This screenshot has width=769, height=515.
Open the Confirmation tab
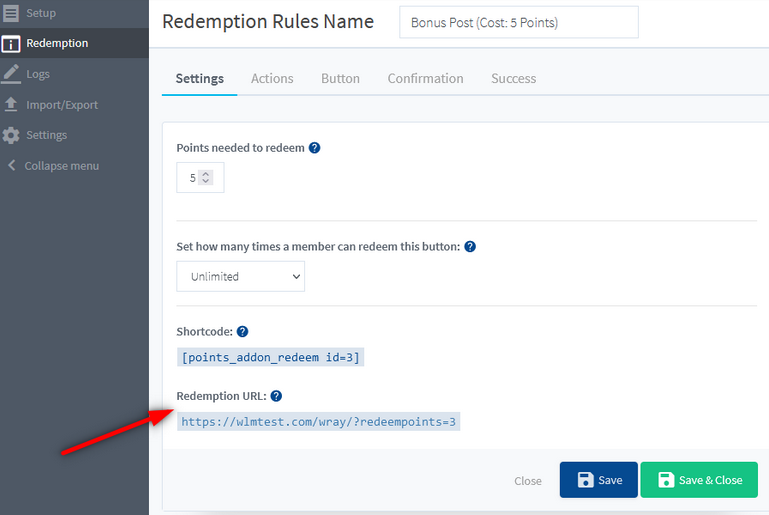click(425, 78)
